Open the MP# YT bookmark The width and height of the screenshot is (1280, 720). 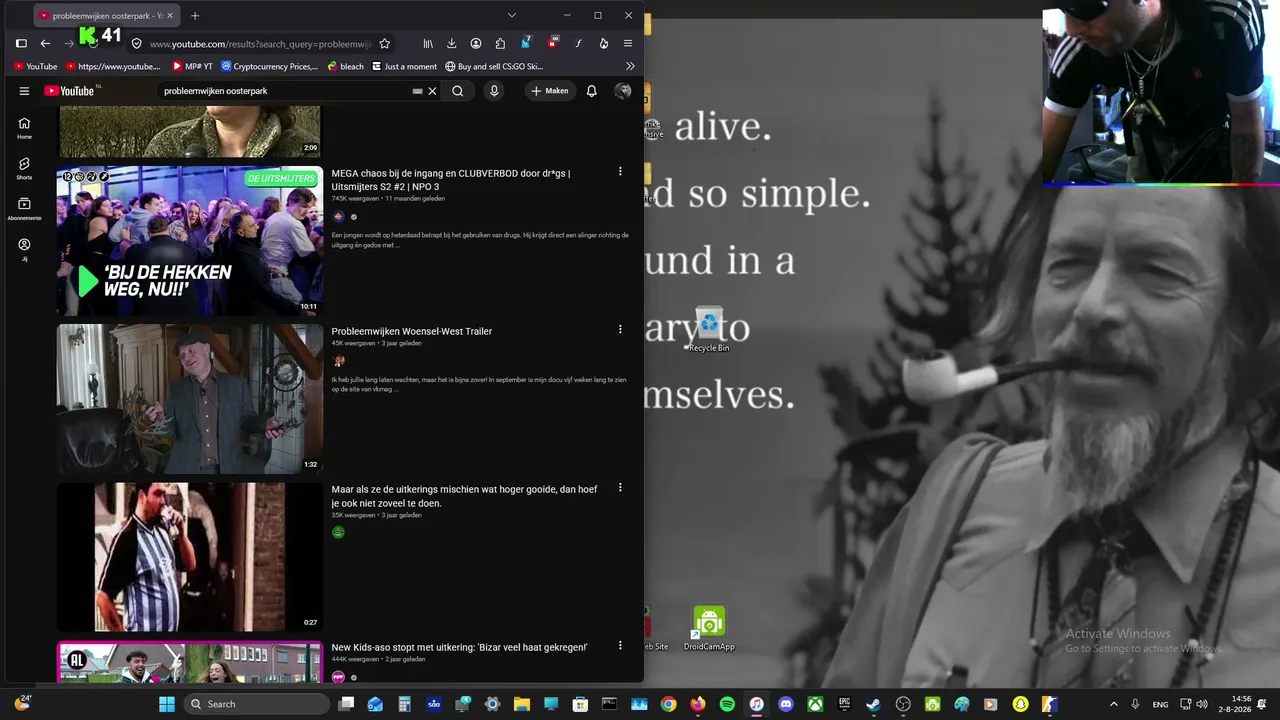192,67
